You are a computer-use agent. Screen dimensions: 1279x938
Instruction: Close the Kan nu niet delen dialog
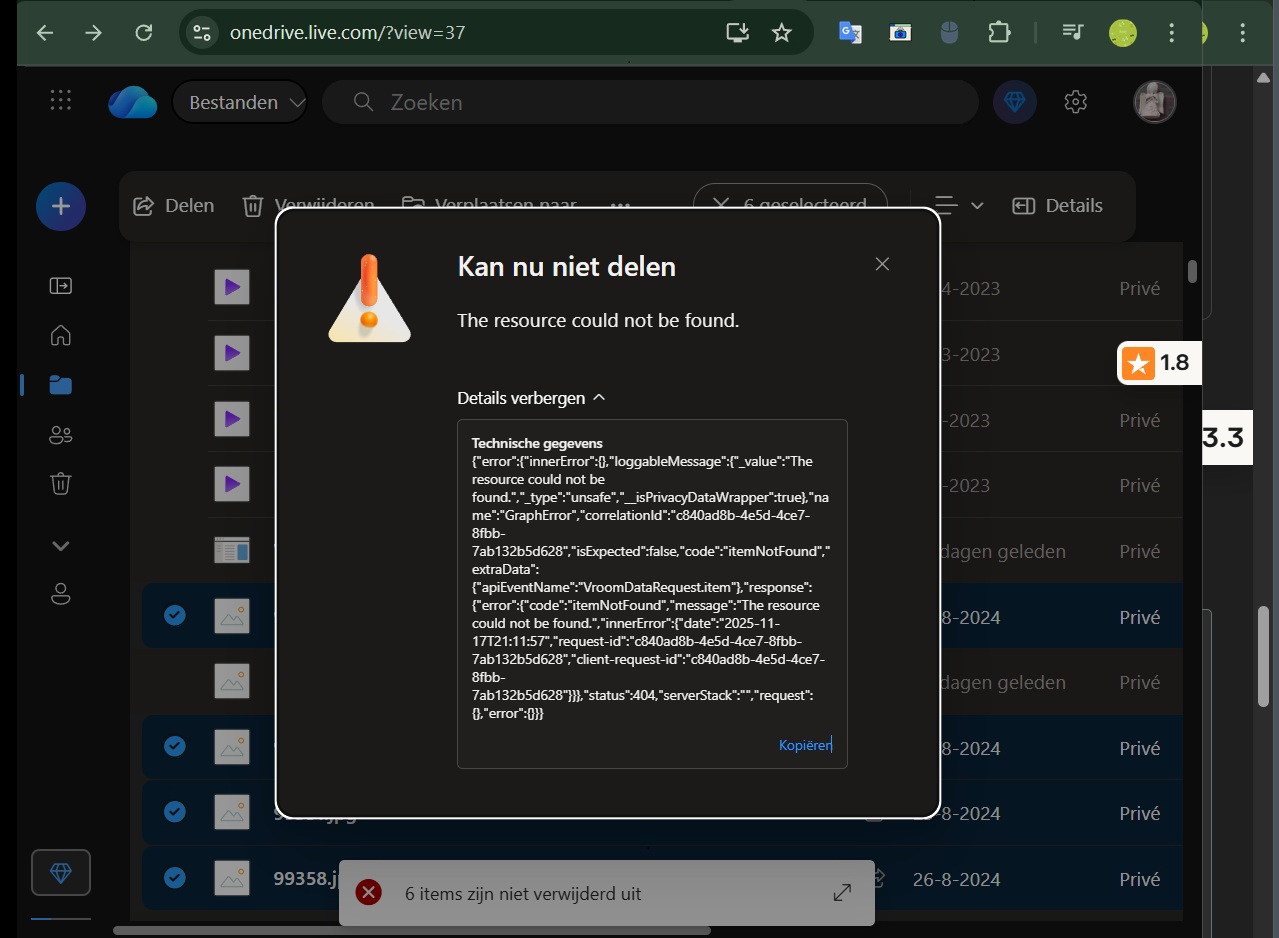pyautogui.click(x=882, y=264)
